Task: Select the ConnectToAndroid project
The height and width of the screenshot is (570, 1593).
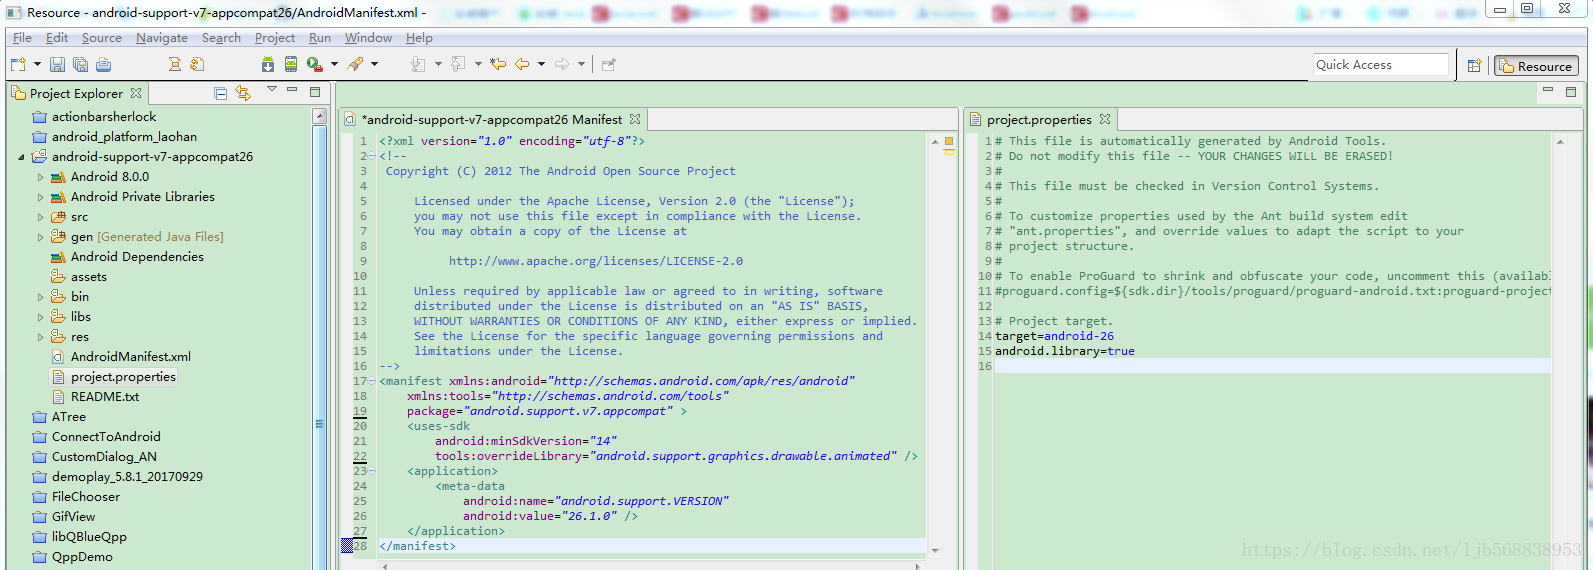Action: (106, 437)
